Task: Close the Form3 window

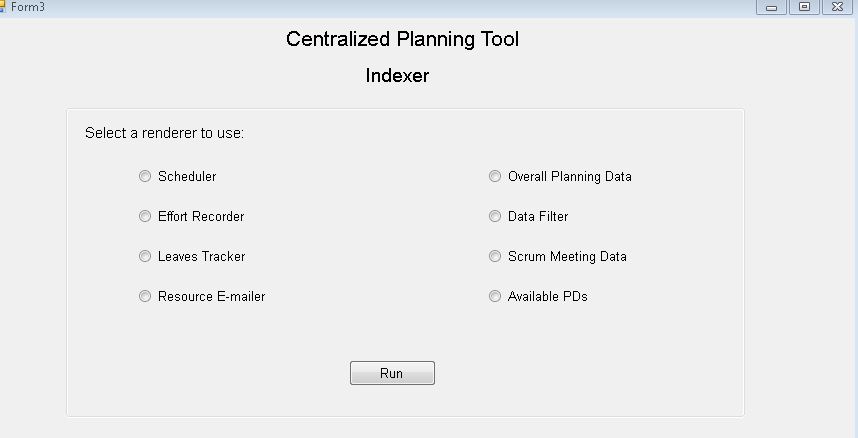Action: pyautogui.click(x=836, y=7)
